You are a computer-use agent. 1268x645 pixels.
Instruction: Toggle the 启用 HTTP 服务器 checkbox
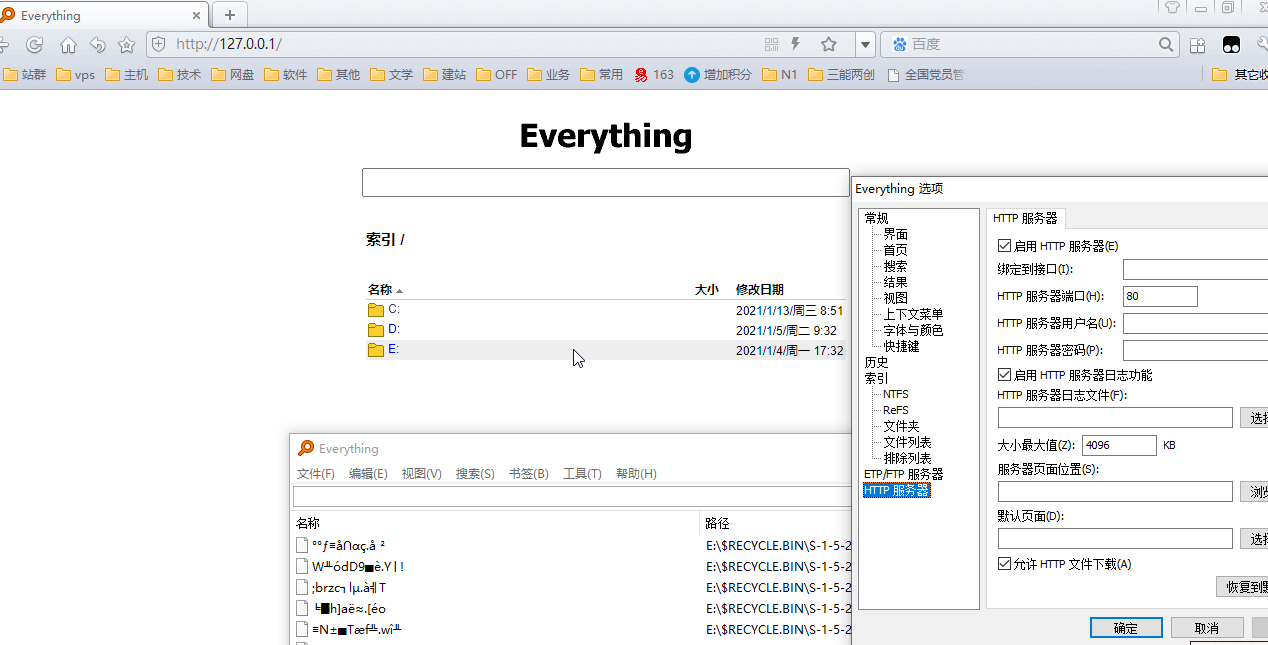point(1005,246)
